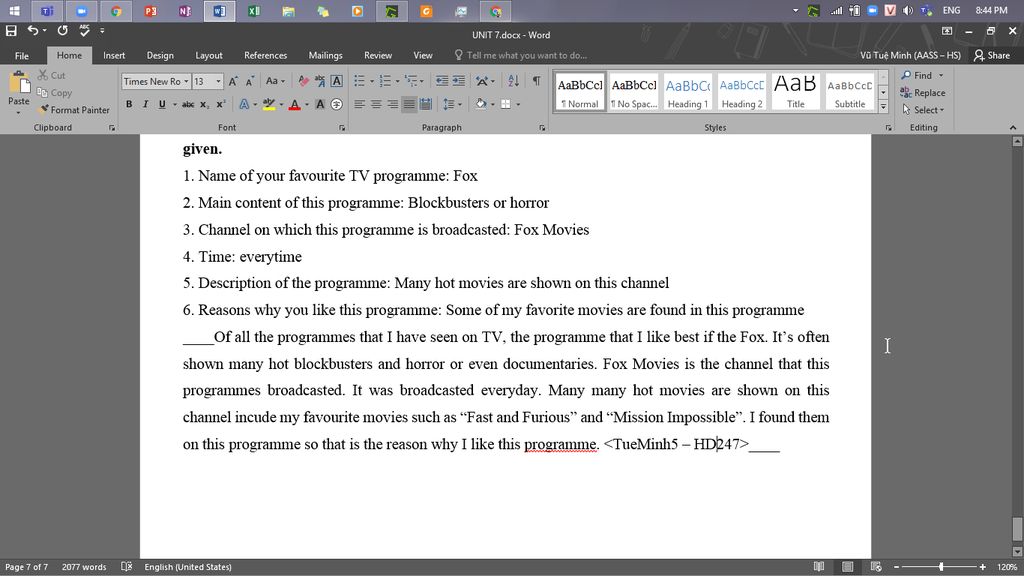The image size is (1024, 576).
Task: Expand the Styles gallery
Action: tap(883, 106)
